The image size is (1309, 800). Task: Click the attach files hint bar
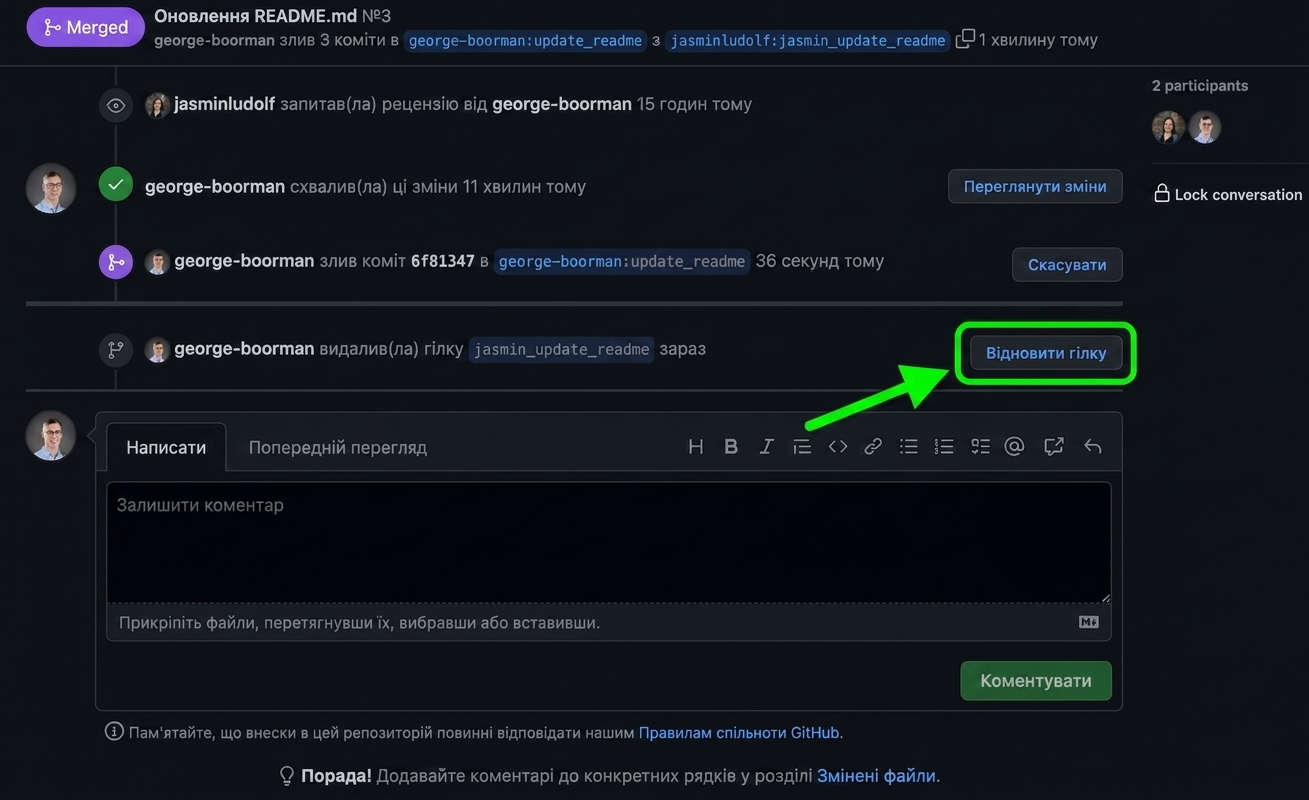point(609,622)
